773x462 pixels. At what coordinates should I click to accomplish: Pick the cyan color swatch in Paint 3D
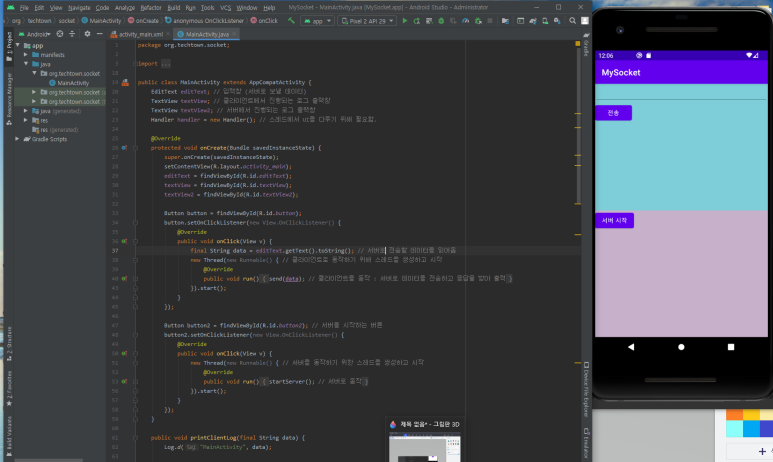point(735,428)
